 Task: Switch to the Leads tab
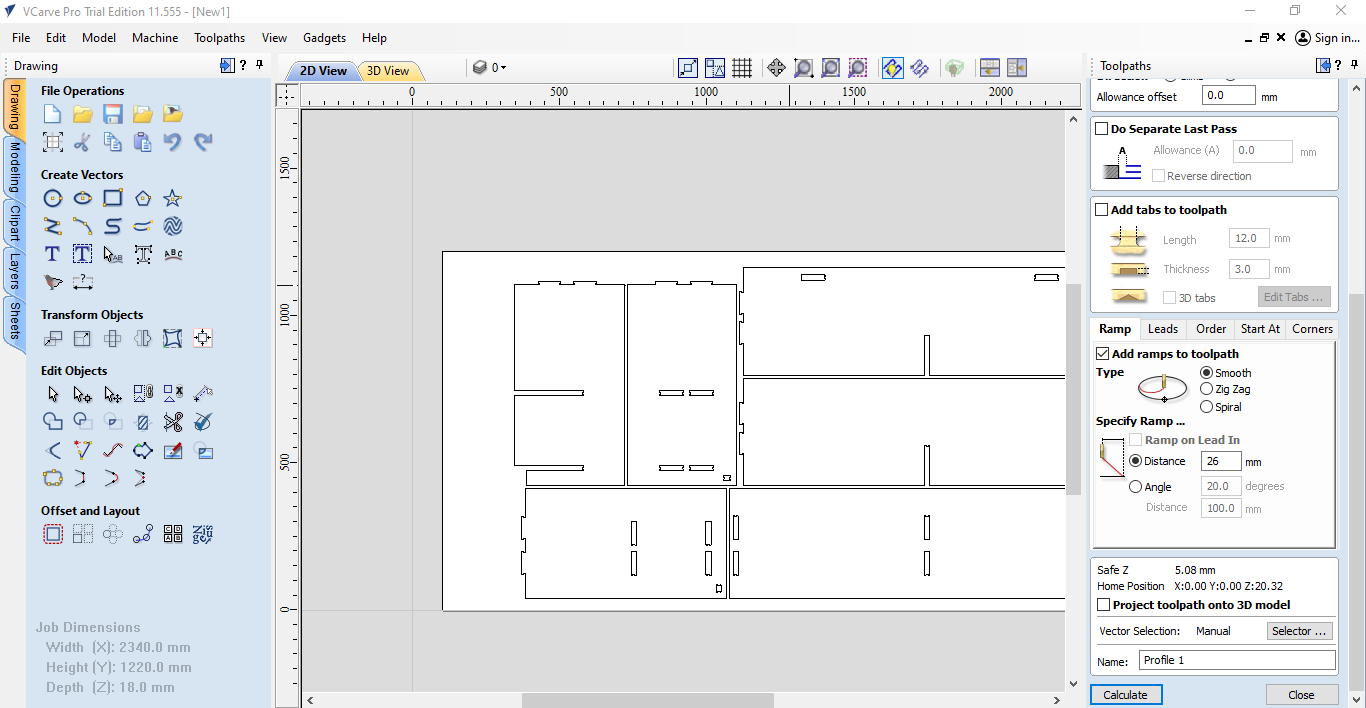(x=1162, y=329)
